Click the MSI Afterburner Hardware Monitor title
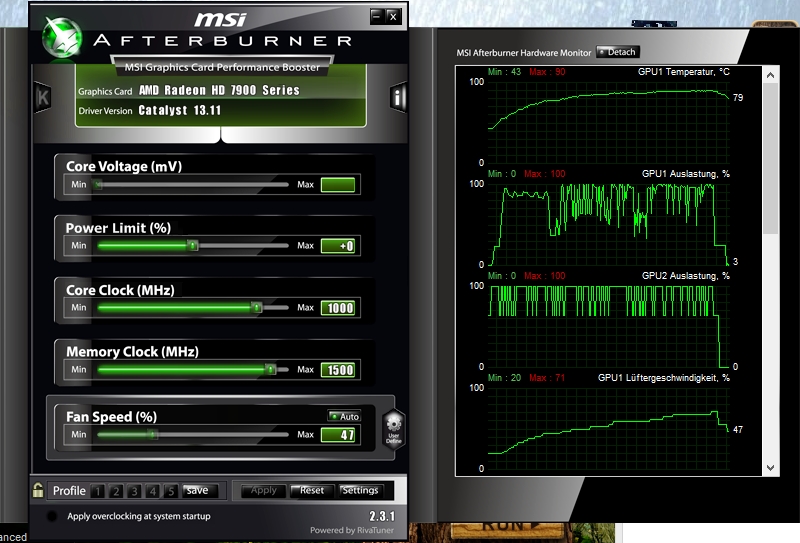This screenshot has width=800, height=543. pos(523,53)
